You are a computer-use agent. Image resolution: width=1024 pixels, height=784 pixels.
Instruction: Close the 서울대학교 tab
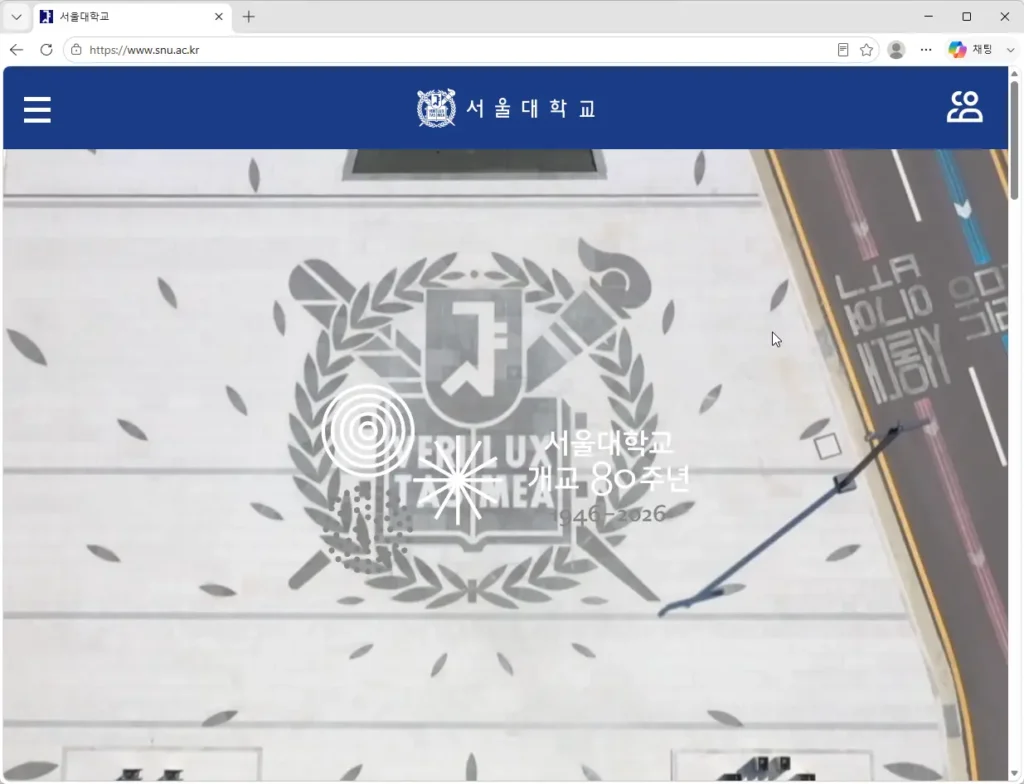tap(219, 17)
